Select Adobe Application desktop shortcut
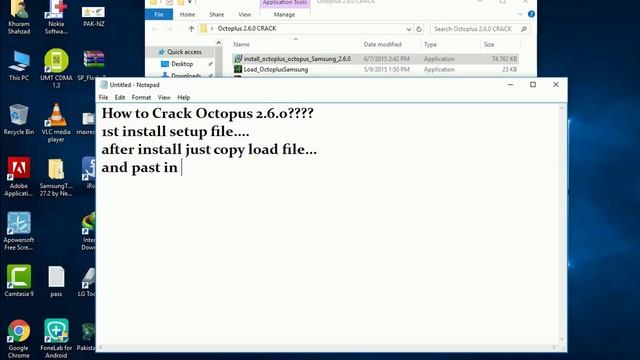 19,177
